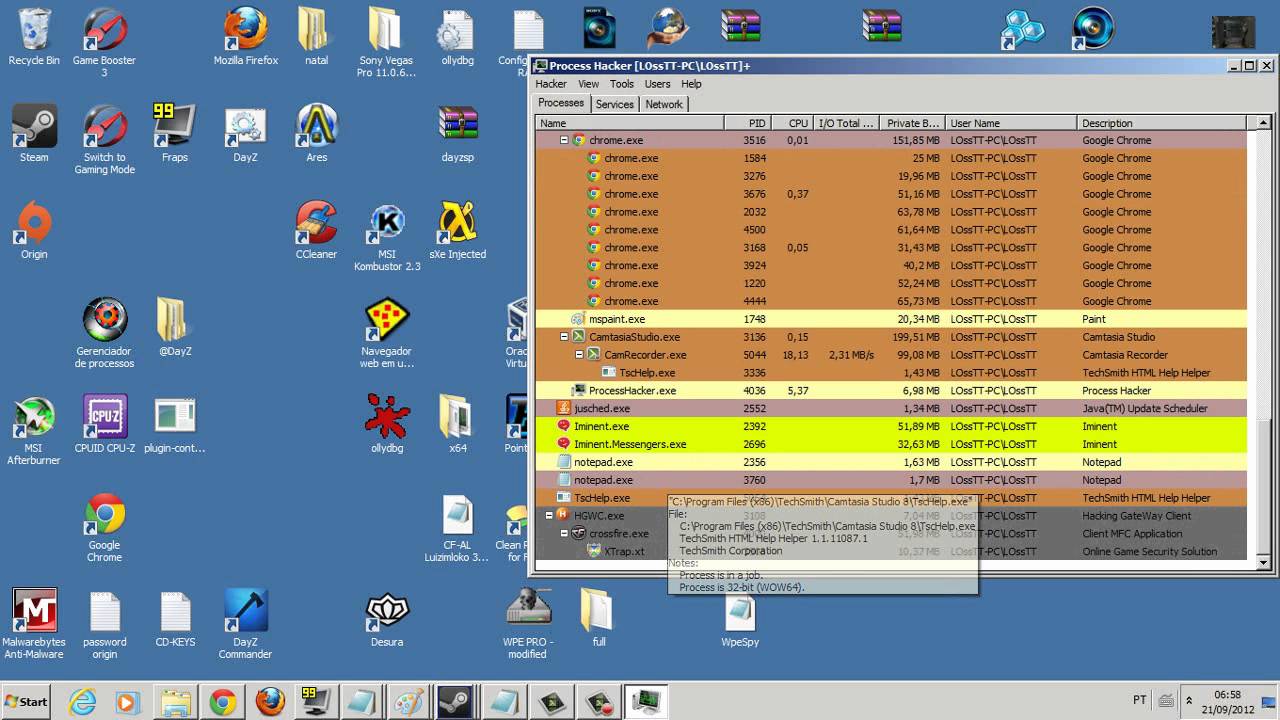Screen dimensions: 1280x720
Task: Select the Google Chrome desktop shortcut
Action: 104,528
